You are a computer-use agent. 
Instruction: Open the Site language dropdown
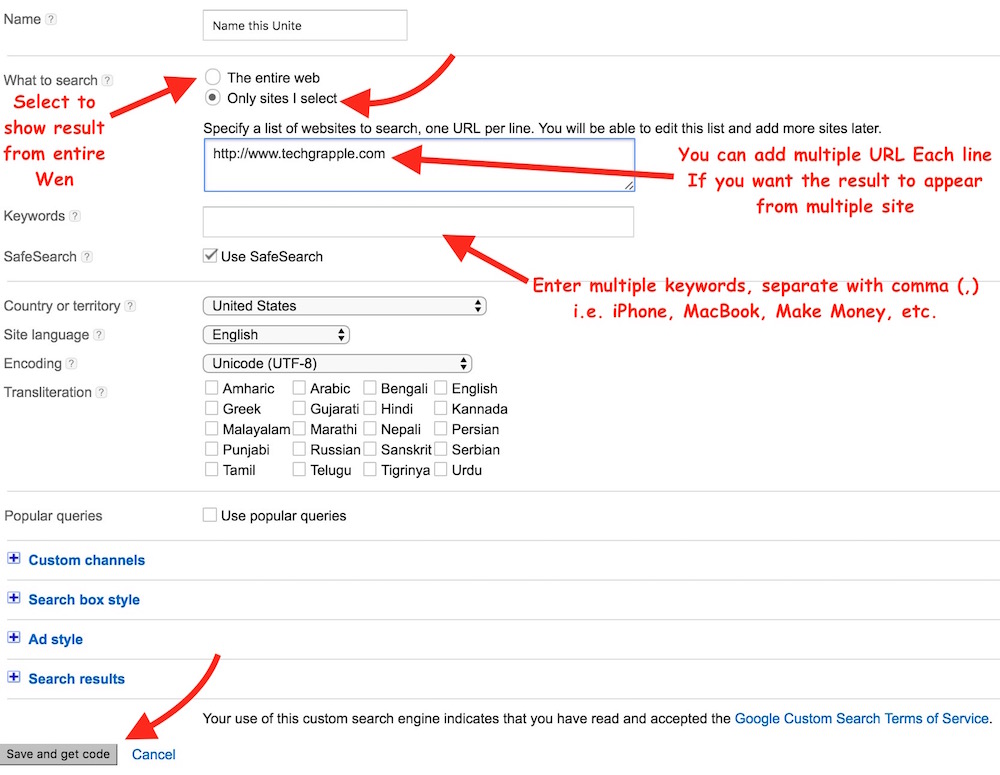(x=275, y=335)
